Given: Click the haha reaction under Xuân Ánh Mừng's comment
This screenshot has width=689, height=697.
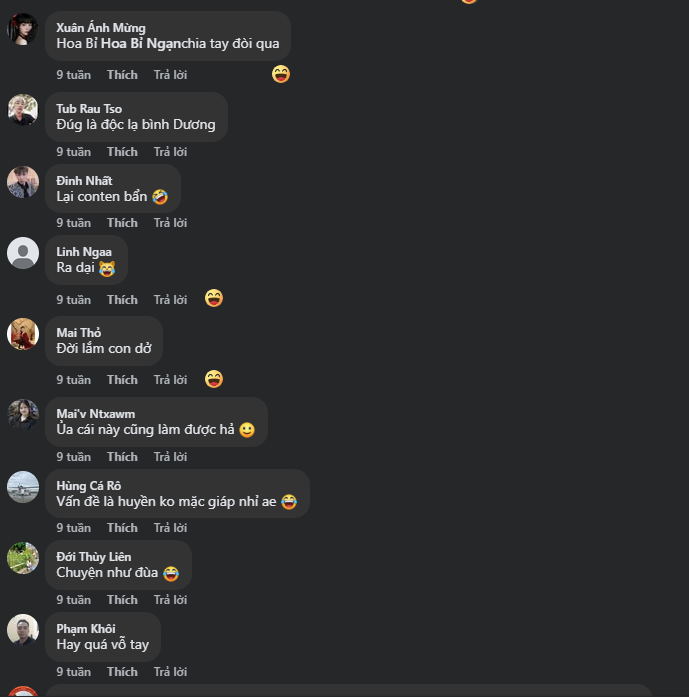Looking at the screenshot, I should click(x=281, y=74).
